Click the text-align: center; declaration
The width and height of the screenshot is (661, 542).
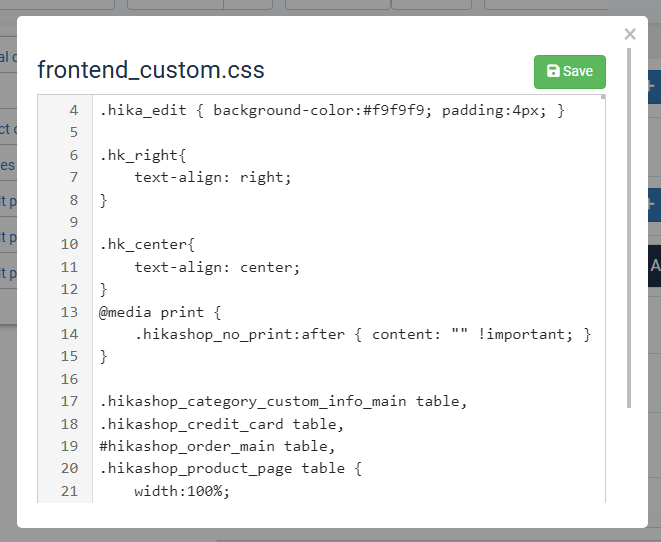(x=217, y=267)
